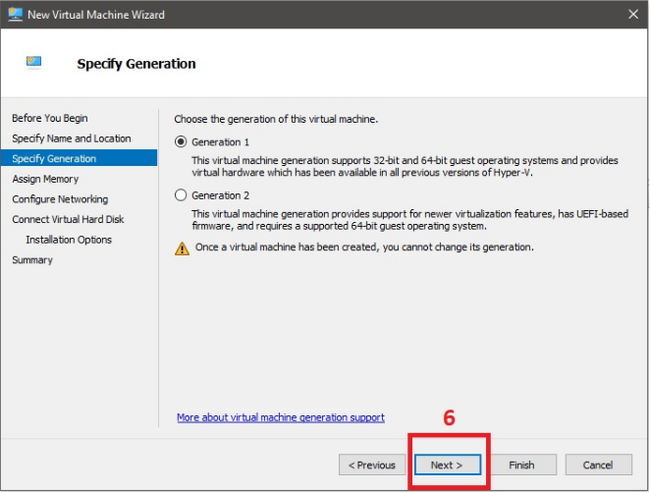Image resolution: width=650 pixels, height=493 pixels.
Task: Select Specify Generation step in sidebar
Action: click(79, 158)
